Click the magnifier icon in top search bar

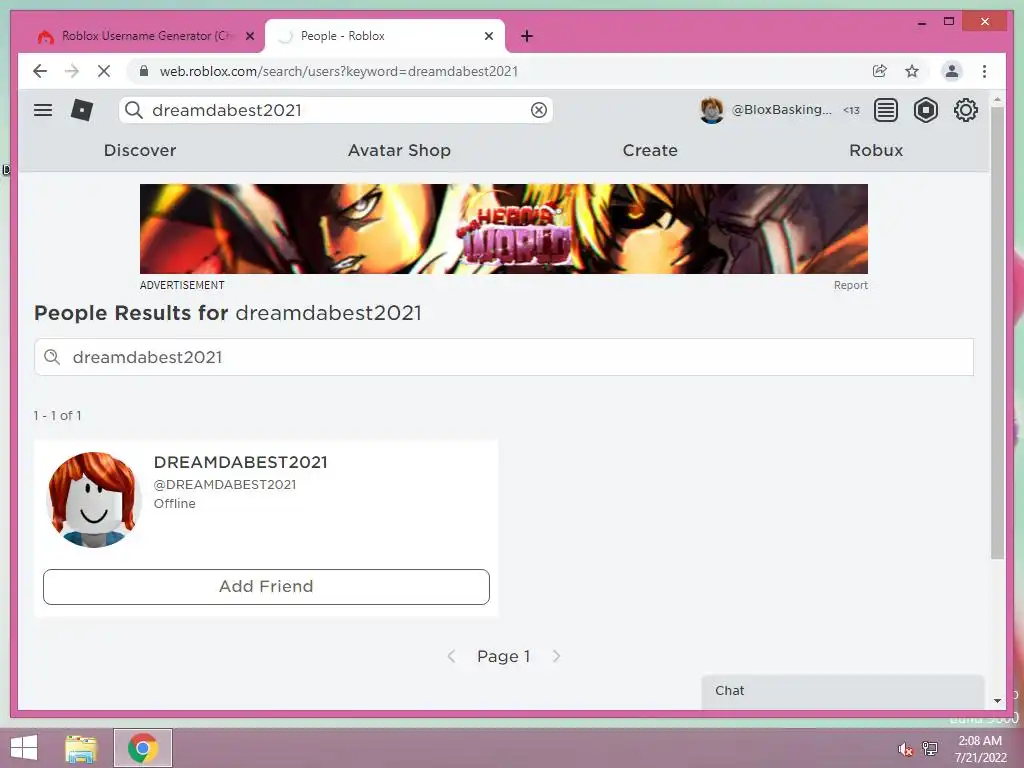[134, 110]
